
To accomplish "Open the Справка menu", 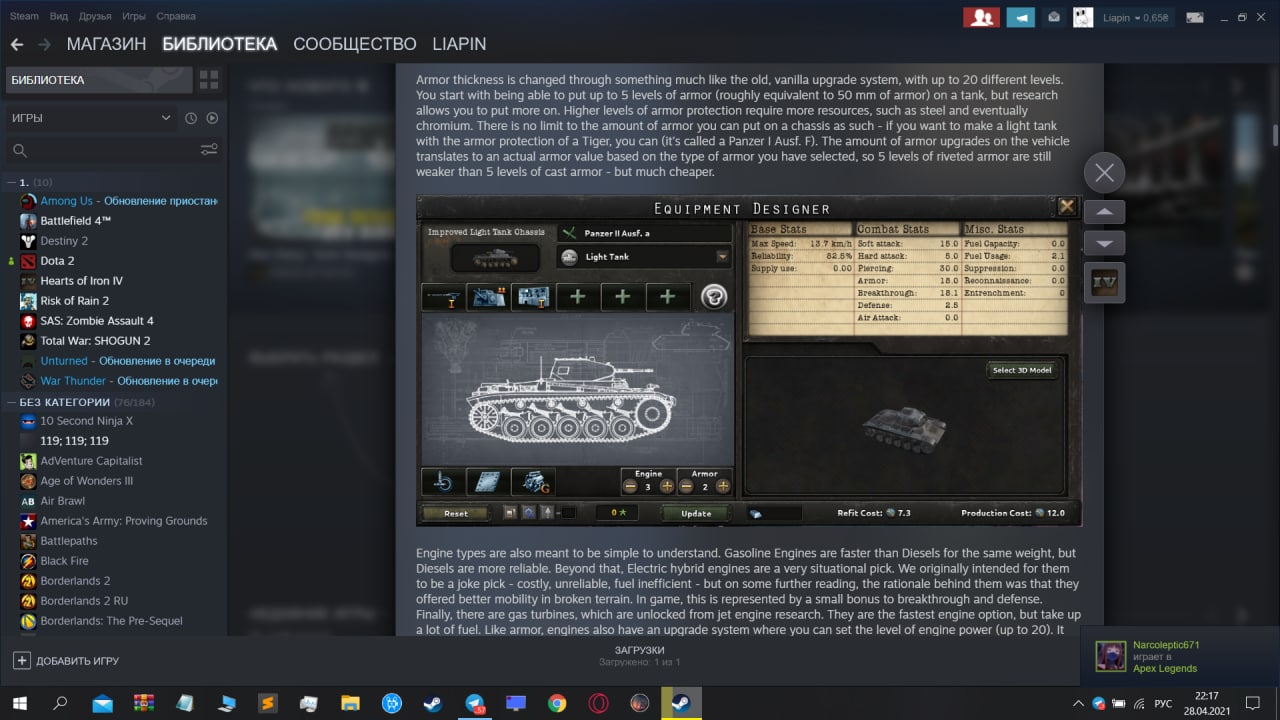I will (x=176, y=16).
